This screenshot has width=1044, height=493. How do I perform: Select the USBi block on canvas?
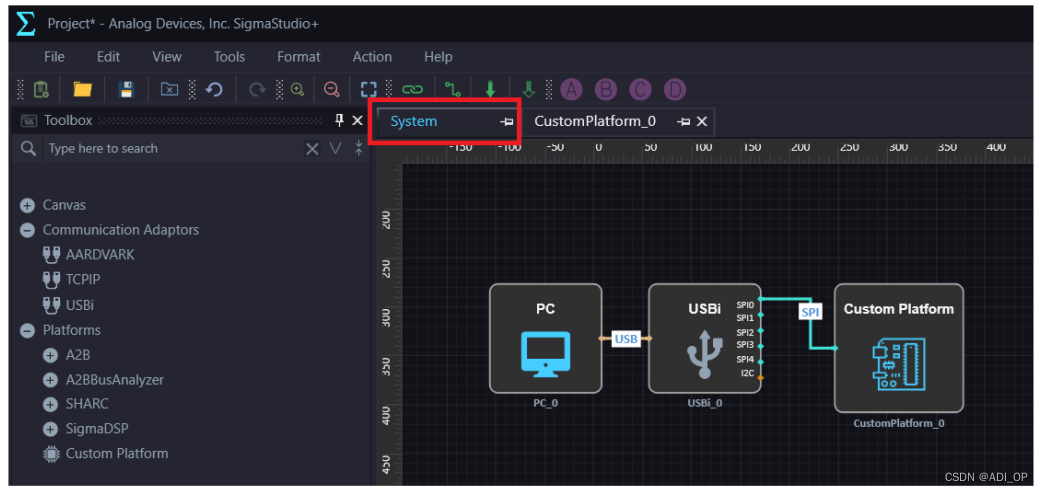coord(704,338)
